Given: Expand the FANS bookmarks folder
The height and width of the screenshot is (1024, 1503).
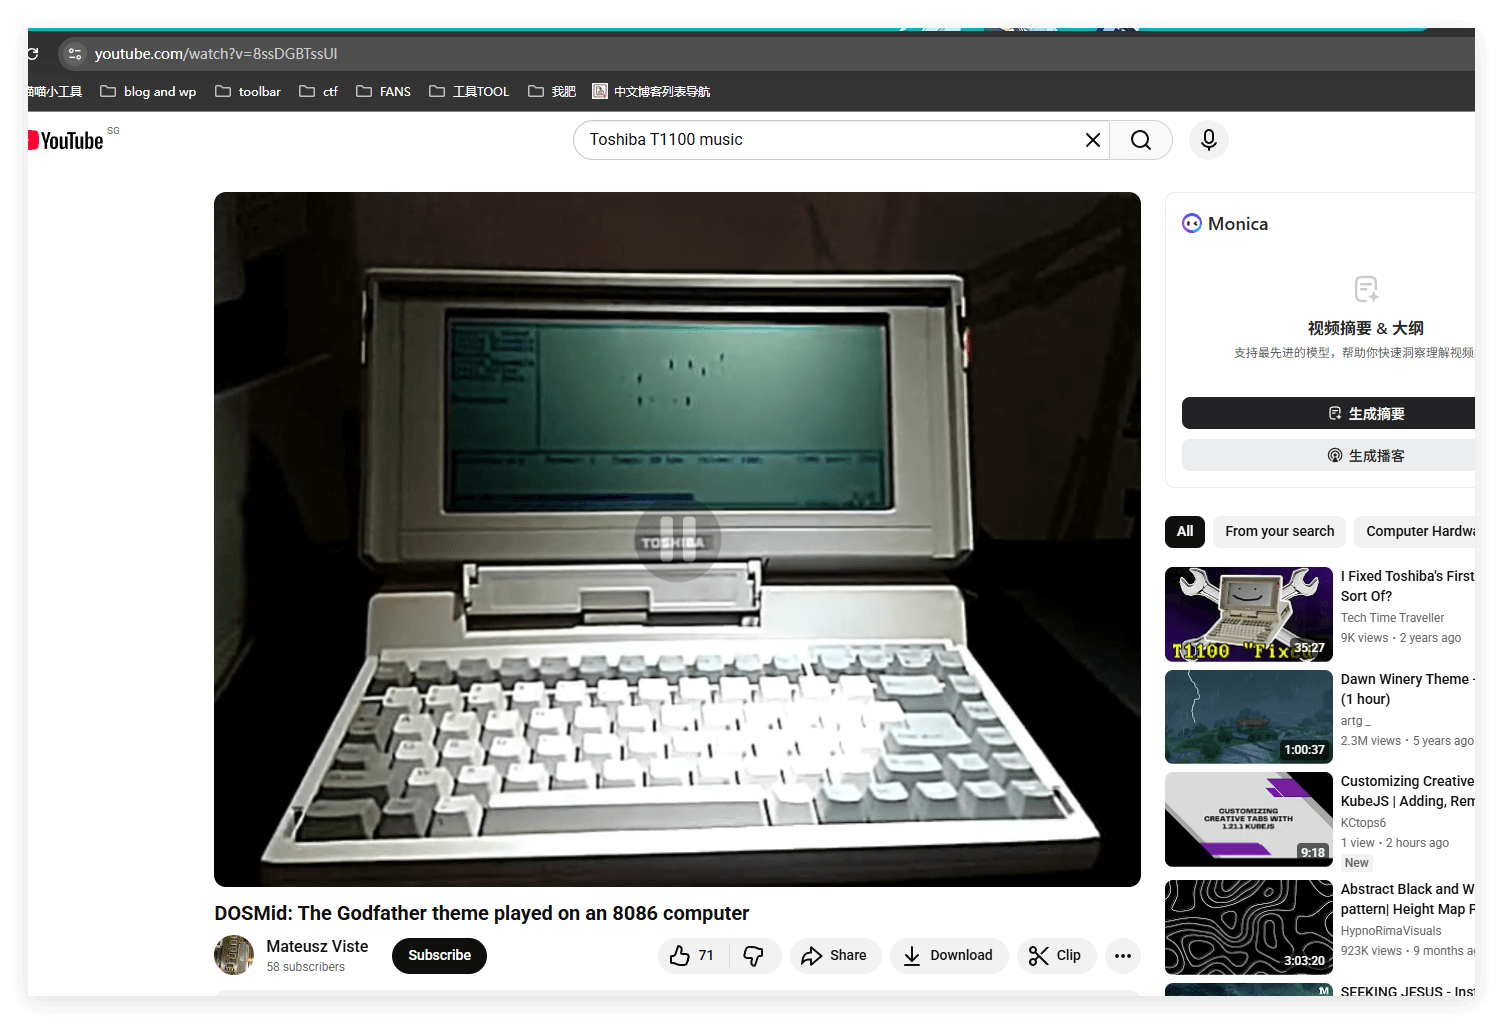Looking at the screenshot, I should click(383, 92).
